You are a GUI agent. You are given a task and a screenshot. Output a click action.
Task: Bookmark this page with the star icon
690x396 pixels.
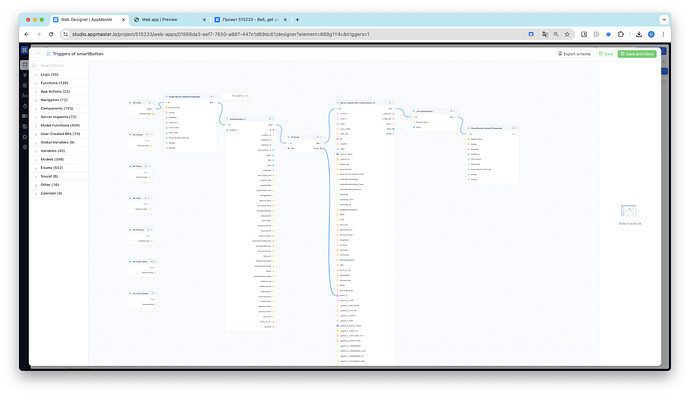[x=567, y=34]
